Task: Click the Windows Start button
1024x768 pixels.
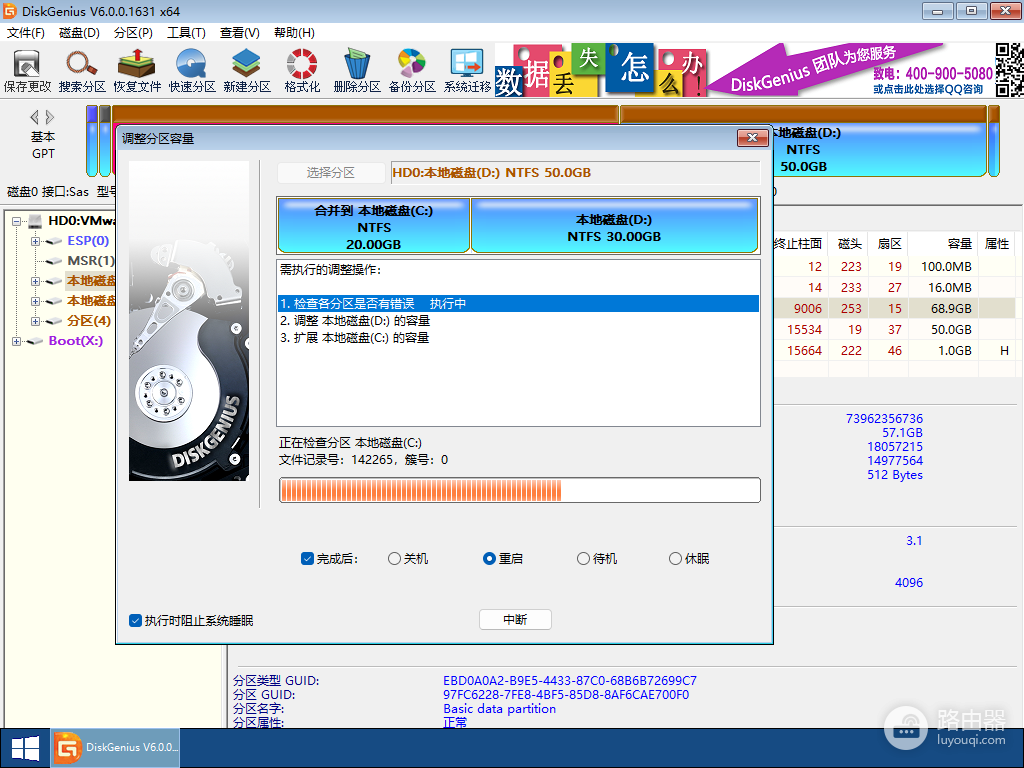Action: point(25,748)
